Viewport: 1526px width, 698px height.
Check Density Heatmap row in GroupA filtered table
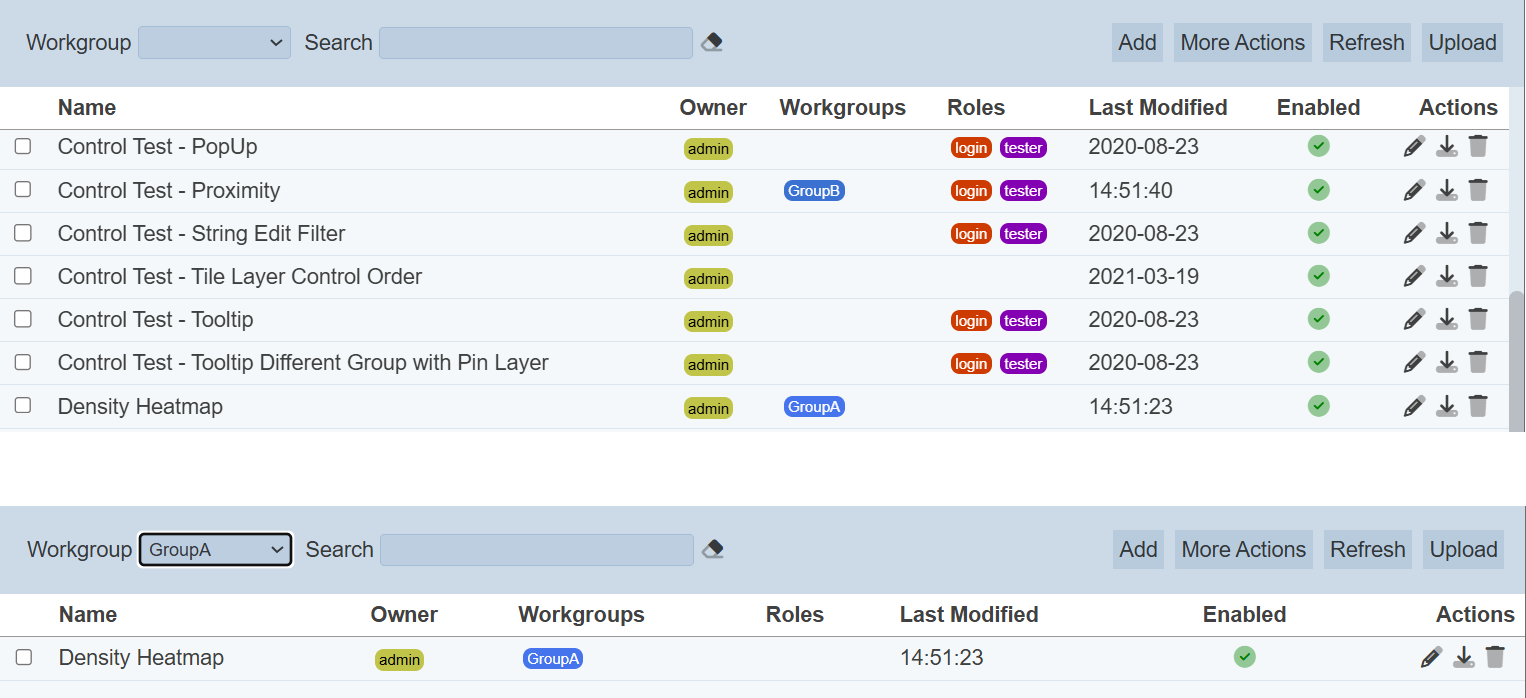pyautogui.click(x=24, y=657)
